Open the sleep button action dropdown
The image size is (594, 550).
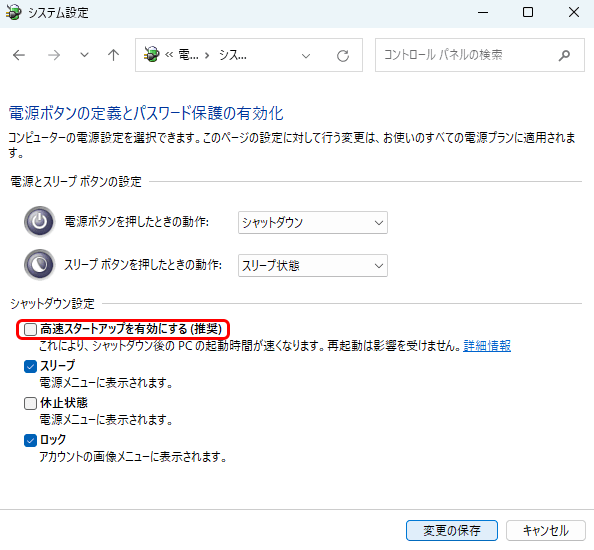[313, 266]
